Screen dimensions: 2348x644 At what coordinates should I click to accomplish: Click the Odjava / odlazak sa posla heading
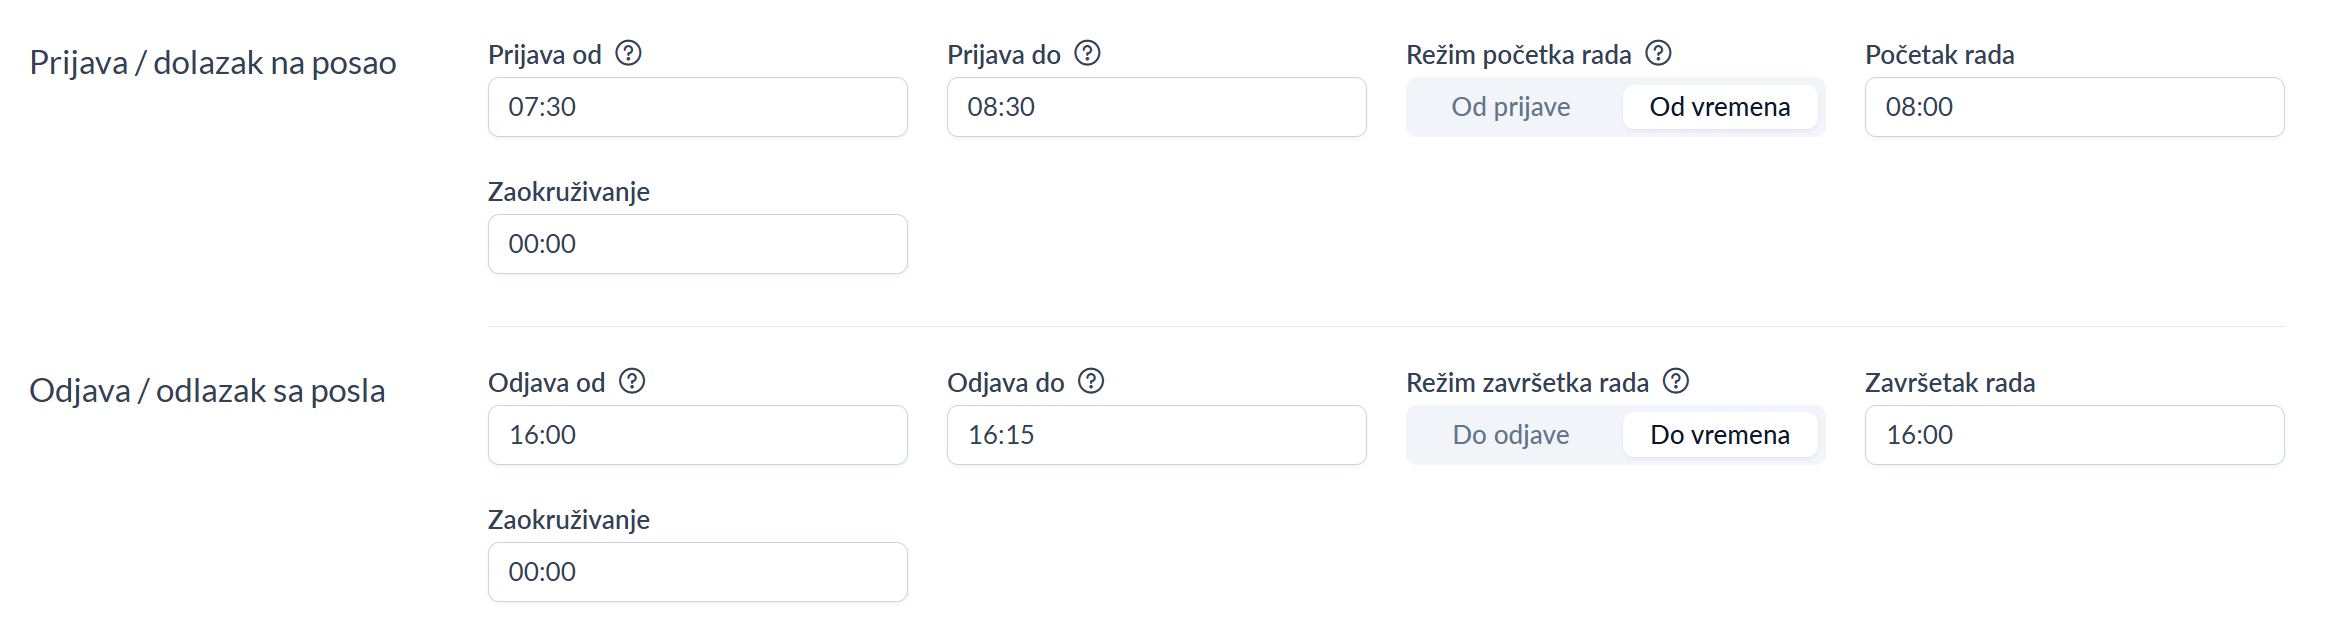tap(207, 391)
